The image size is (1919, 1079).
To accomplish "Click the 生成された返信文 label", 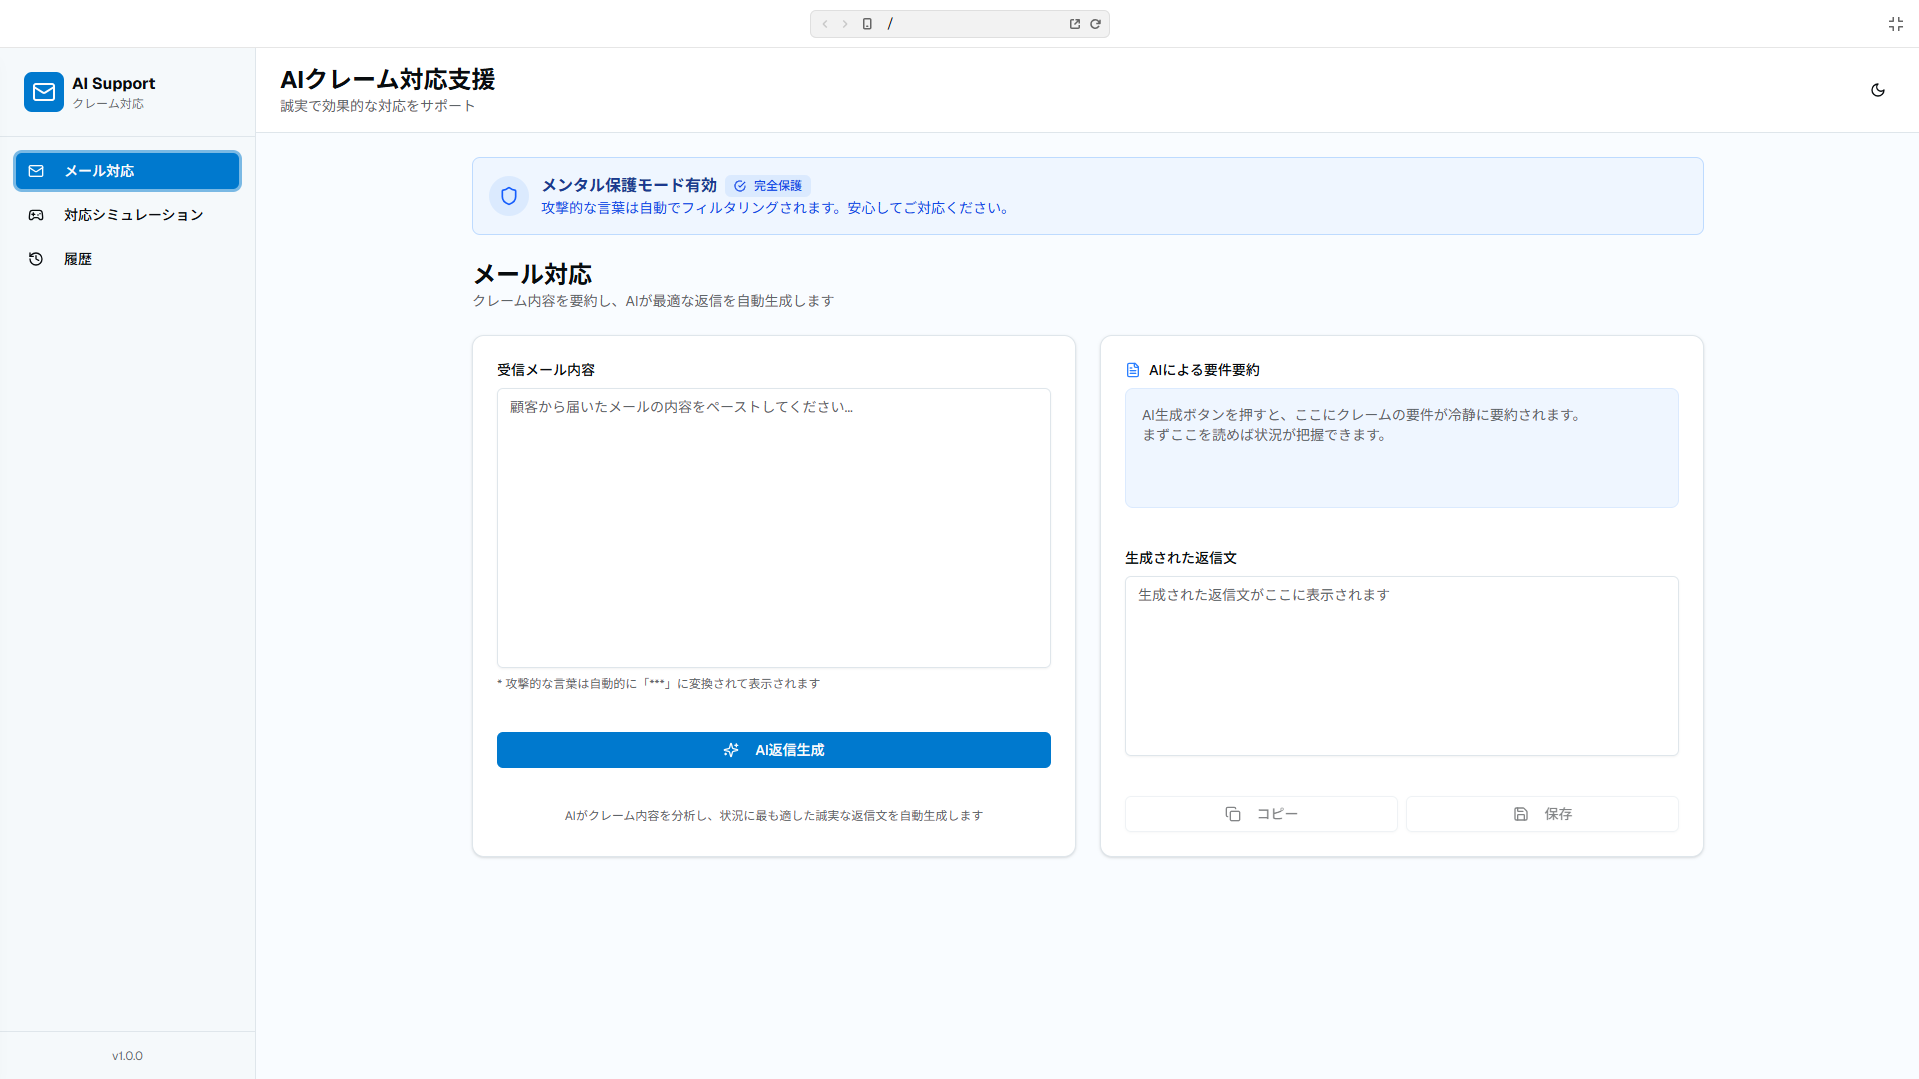I will [x=1181, y=558].
